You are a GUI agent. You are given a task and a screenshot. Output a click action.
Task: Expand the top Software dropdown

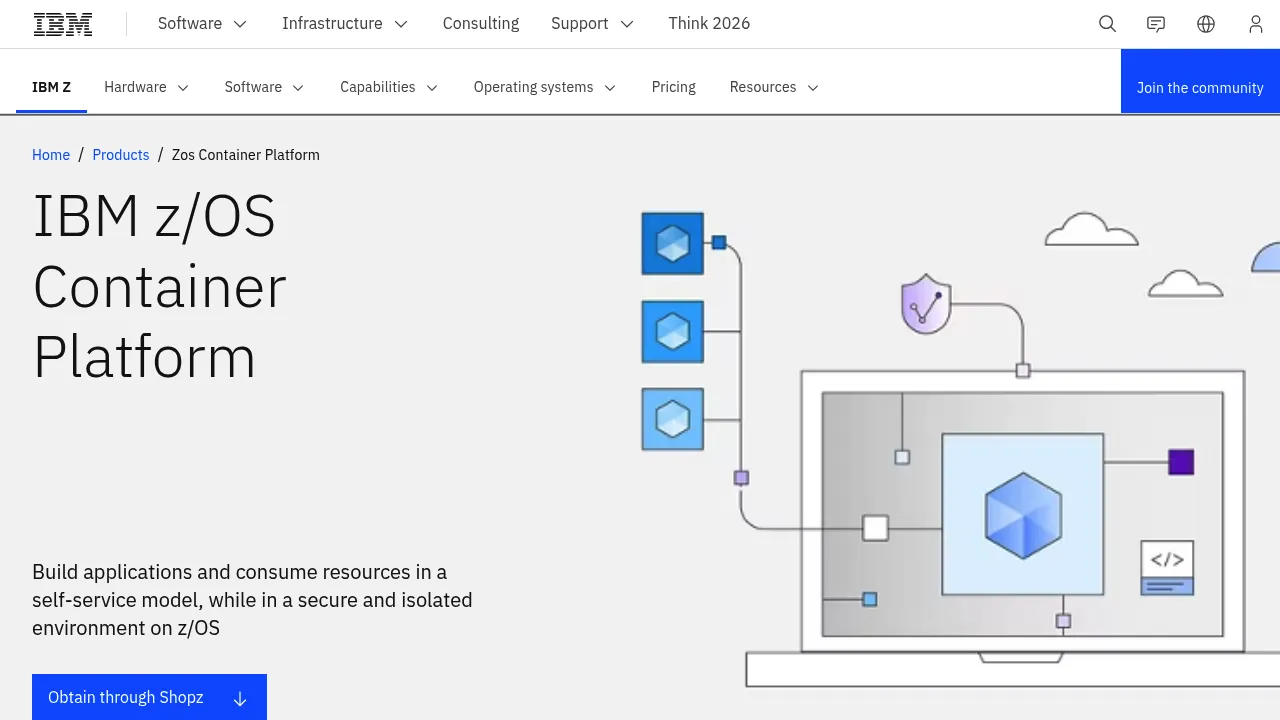(203, 24)
